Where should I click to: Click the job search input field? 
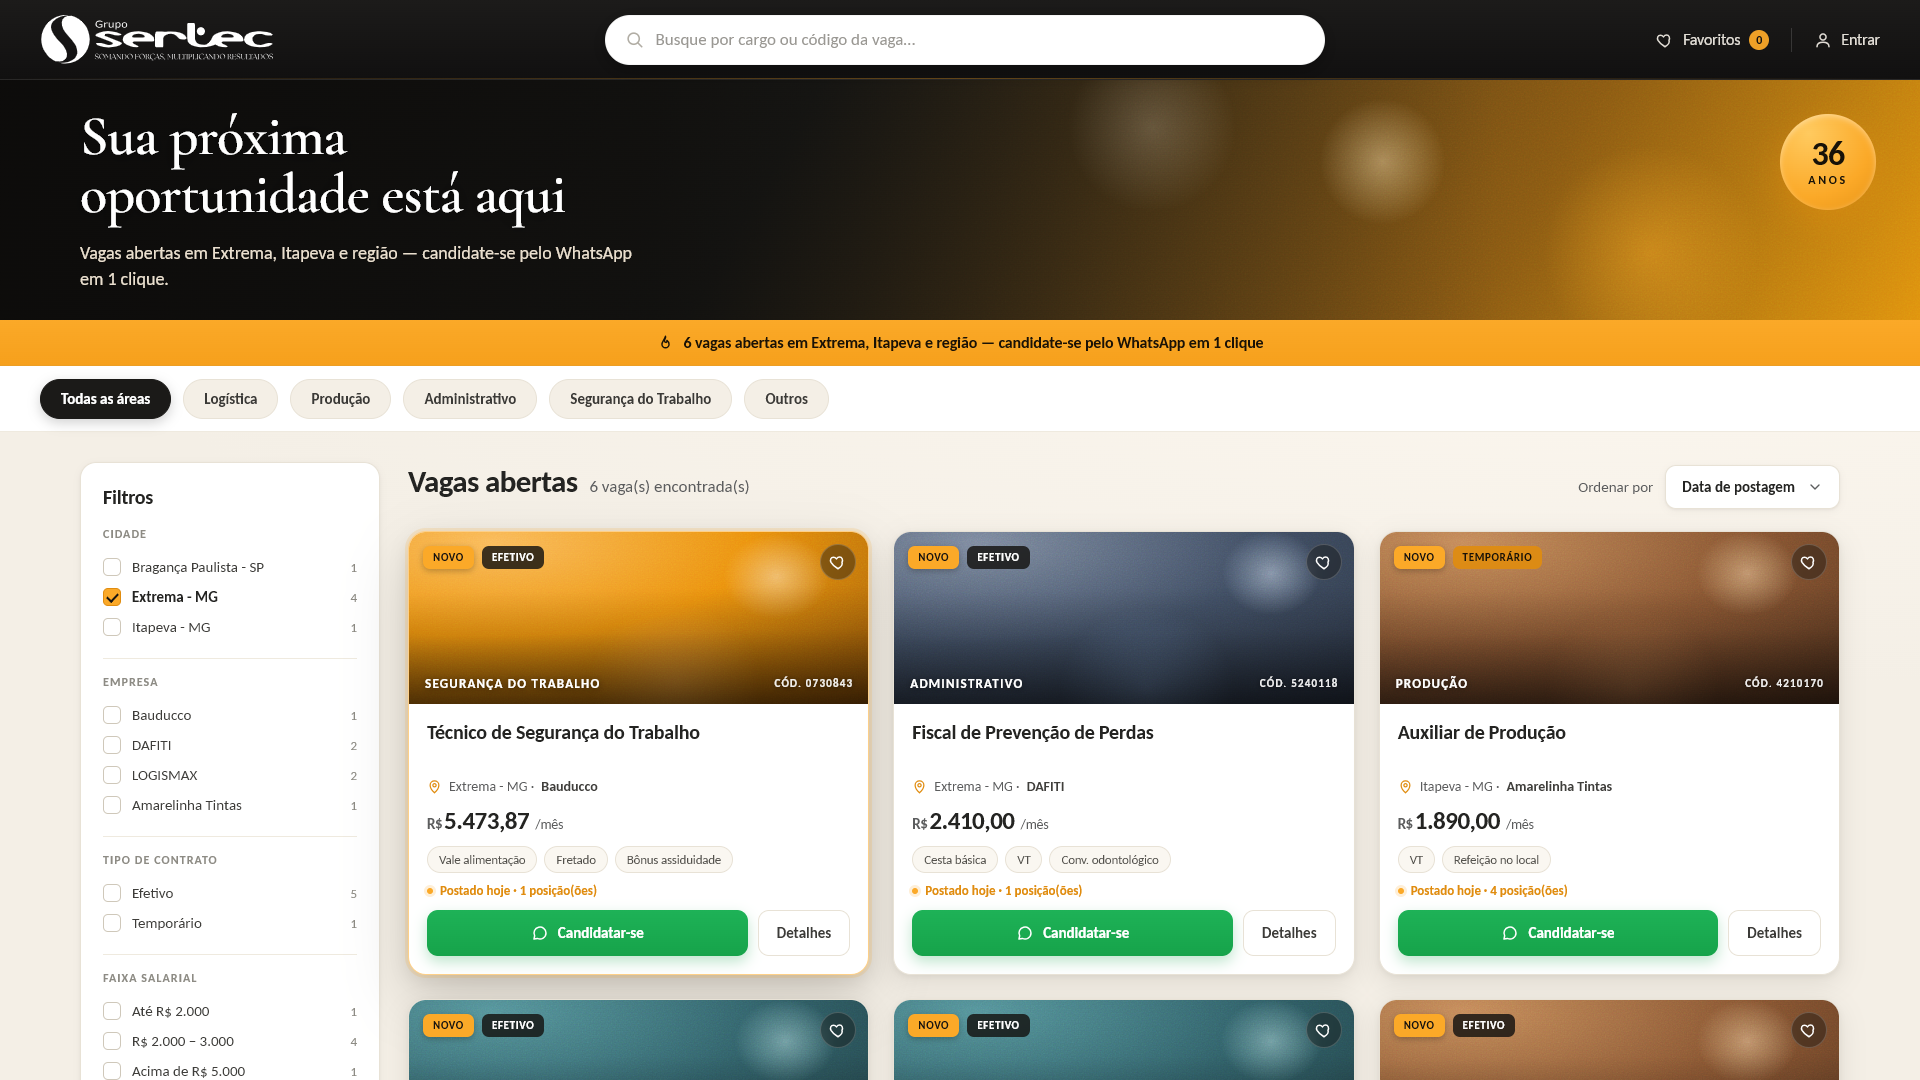(965, 40)
